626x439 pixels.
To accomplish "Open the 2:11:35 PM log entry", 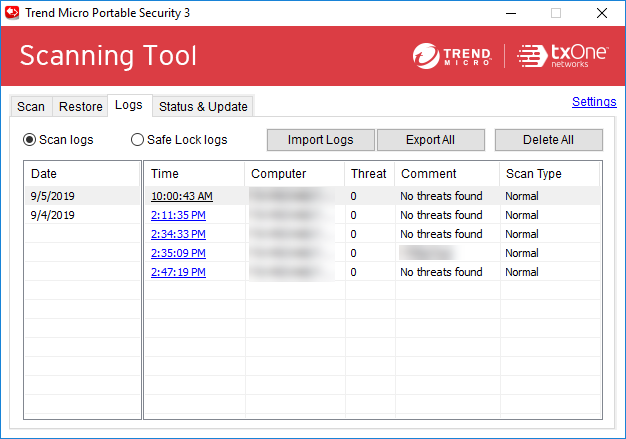I will click(178, 215).
